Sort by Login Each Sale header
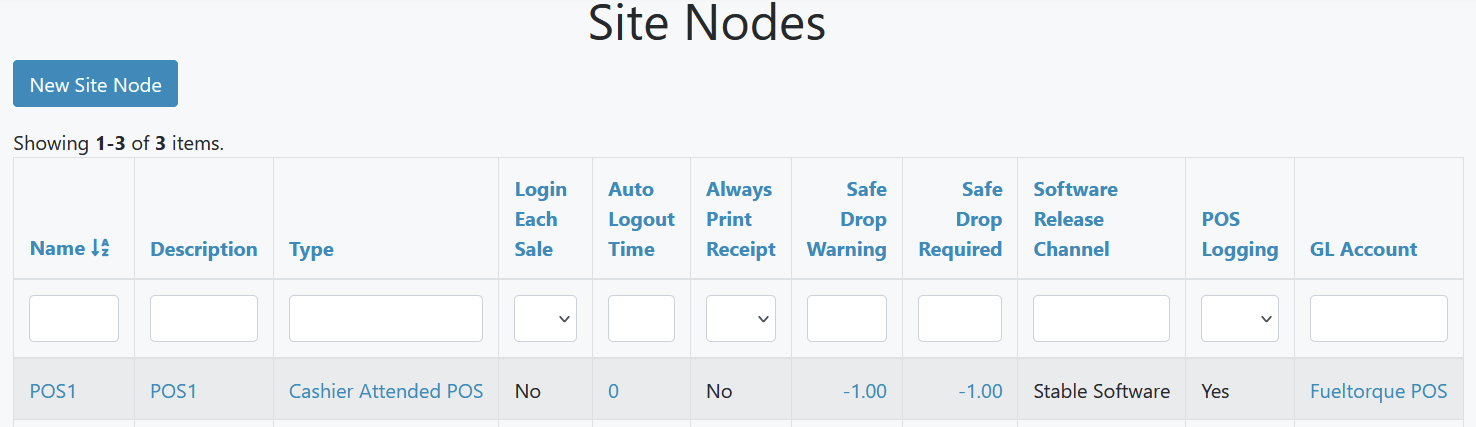 [x=541, y=219]
